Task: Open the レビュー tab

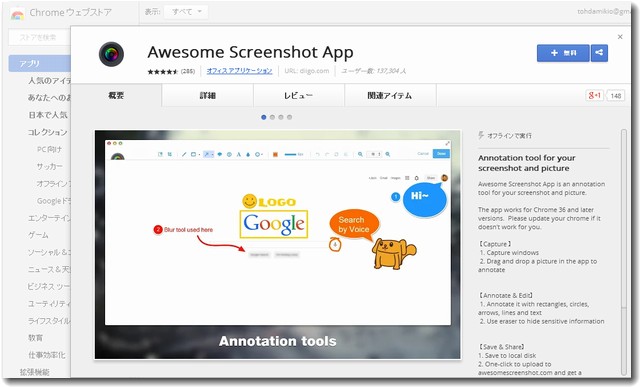Action: 299,96
